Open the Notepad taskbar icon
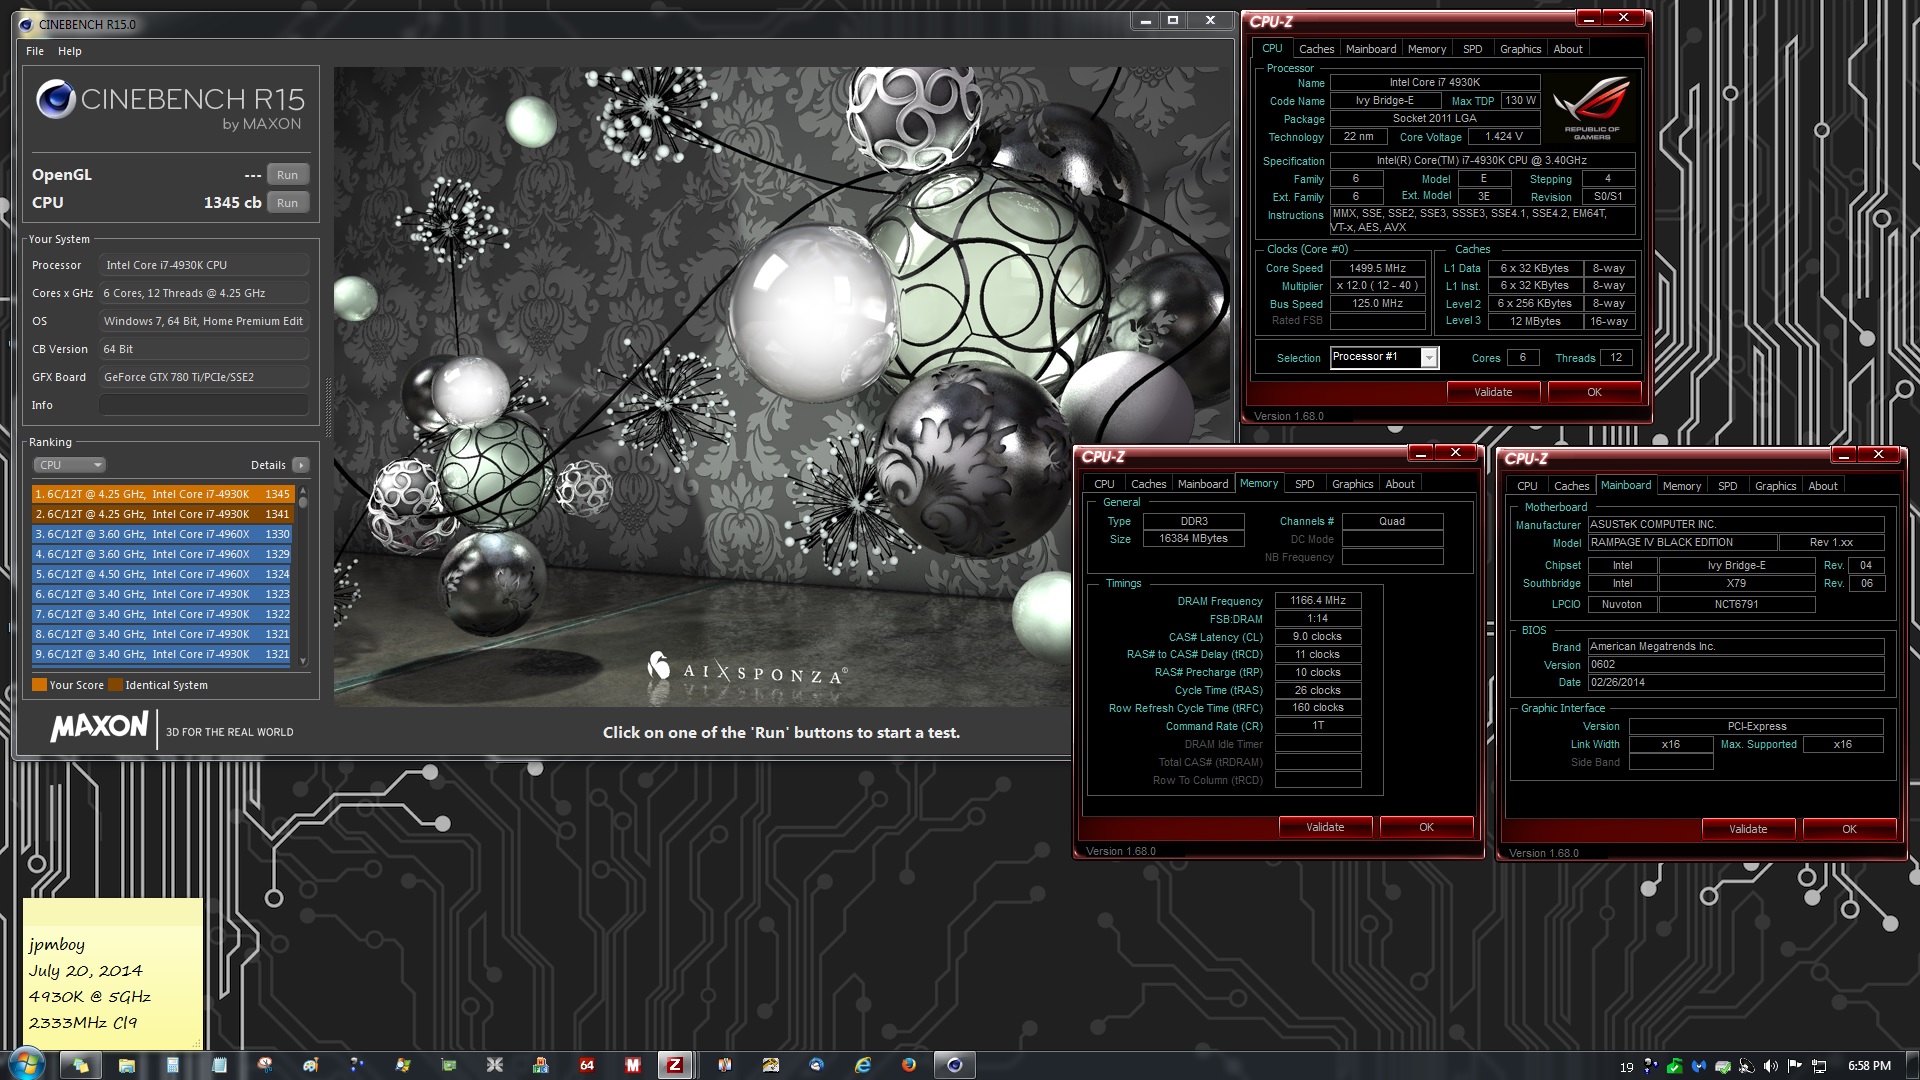The width and height of the screenshot is (1920, 1080). (x=219, y=1065)
